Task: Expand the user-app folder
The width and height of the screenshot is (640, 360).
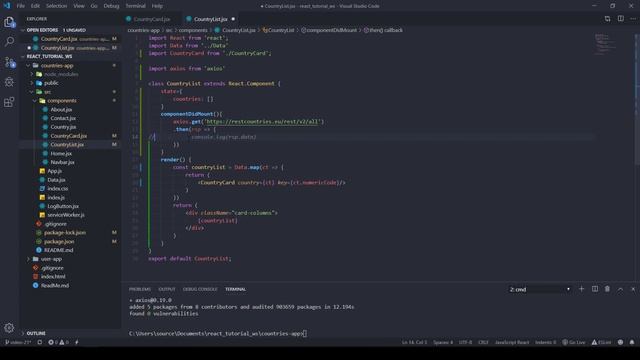Action: click(51, 259)
